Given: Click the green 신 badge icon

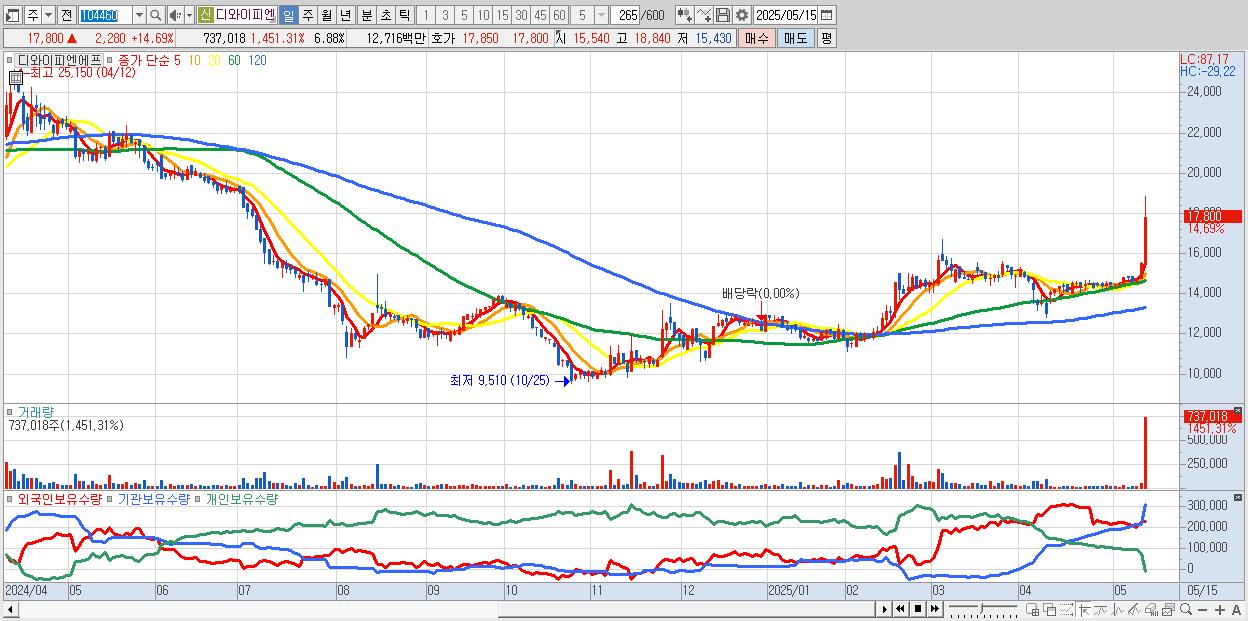Looking at the screenshot, I should (x=204, y=15).
